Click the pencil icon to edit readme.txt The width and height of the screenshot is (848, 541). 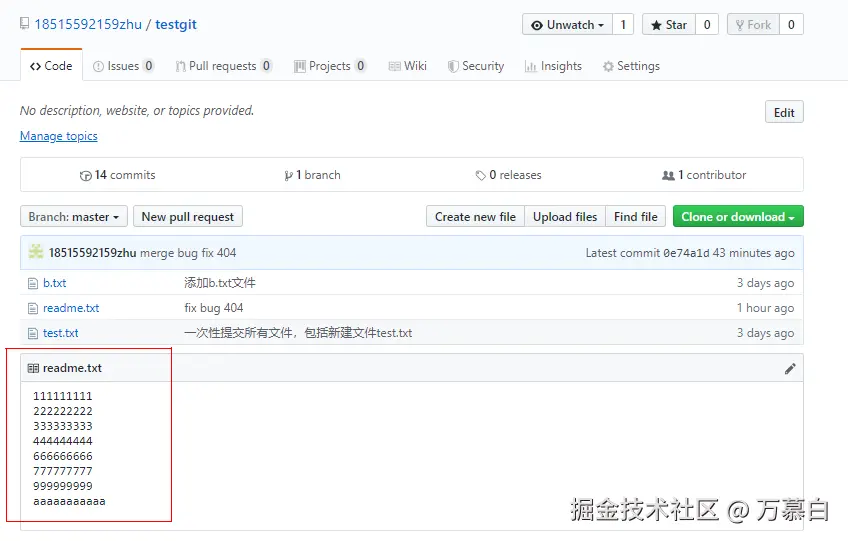(790, 368)
